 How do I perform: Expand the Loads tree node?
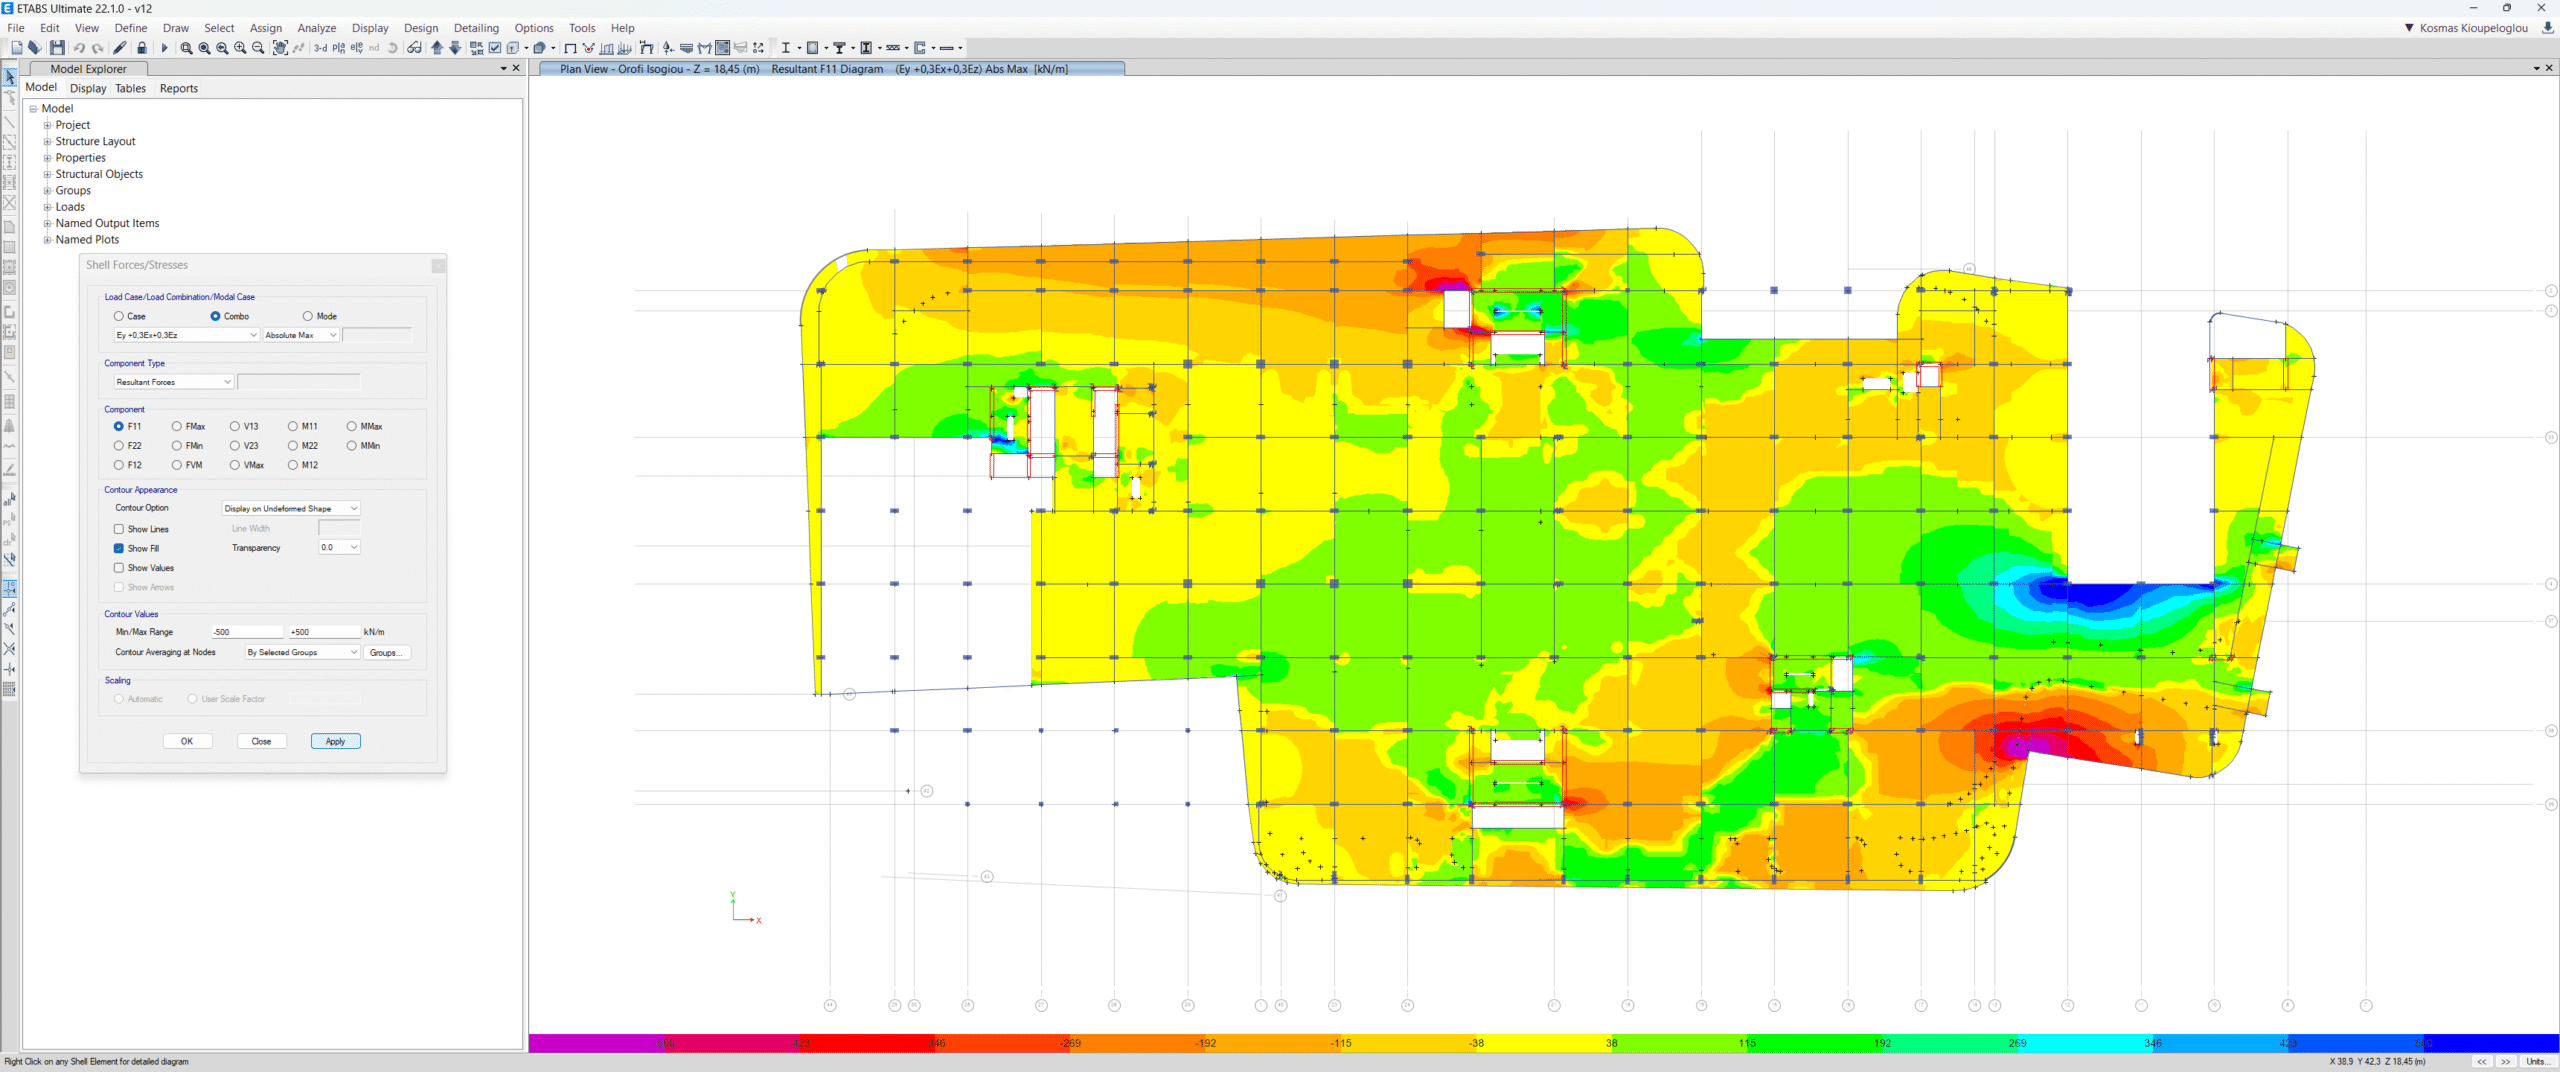[x=47, y=207]
